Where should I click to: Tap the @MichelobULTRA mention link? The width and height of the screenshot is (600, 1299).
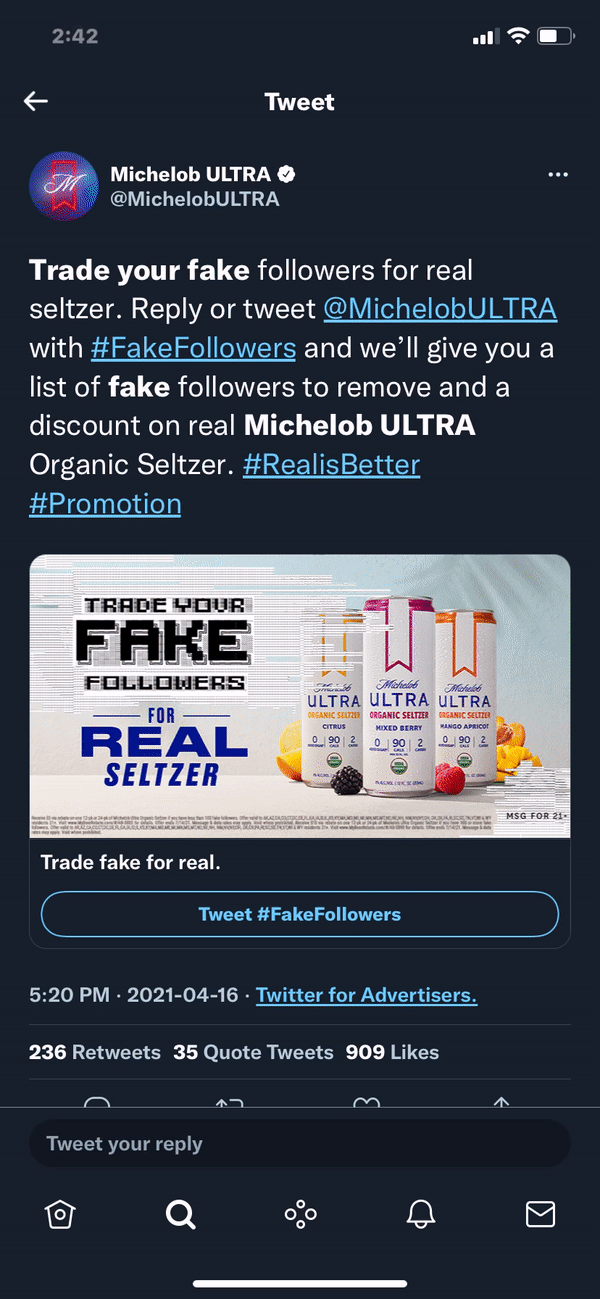point(440,309)
